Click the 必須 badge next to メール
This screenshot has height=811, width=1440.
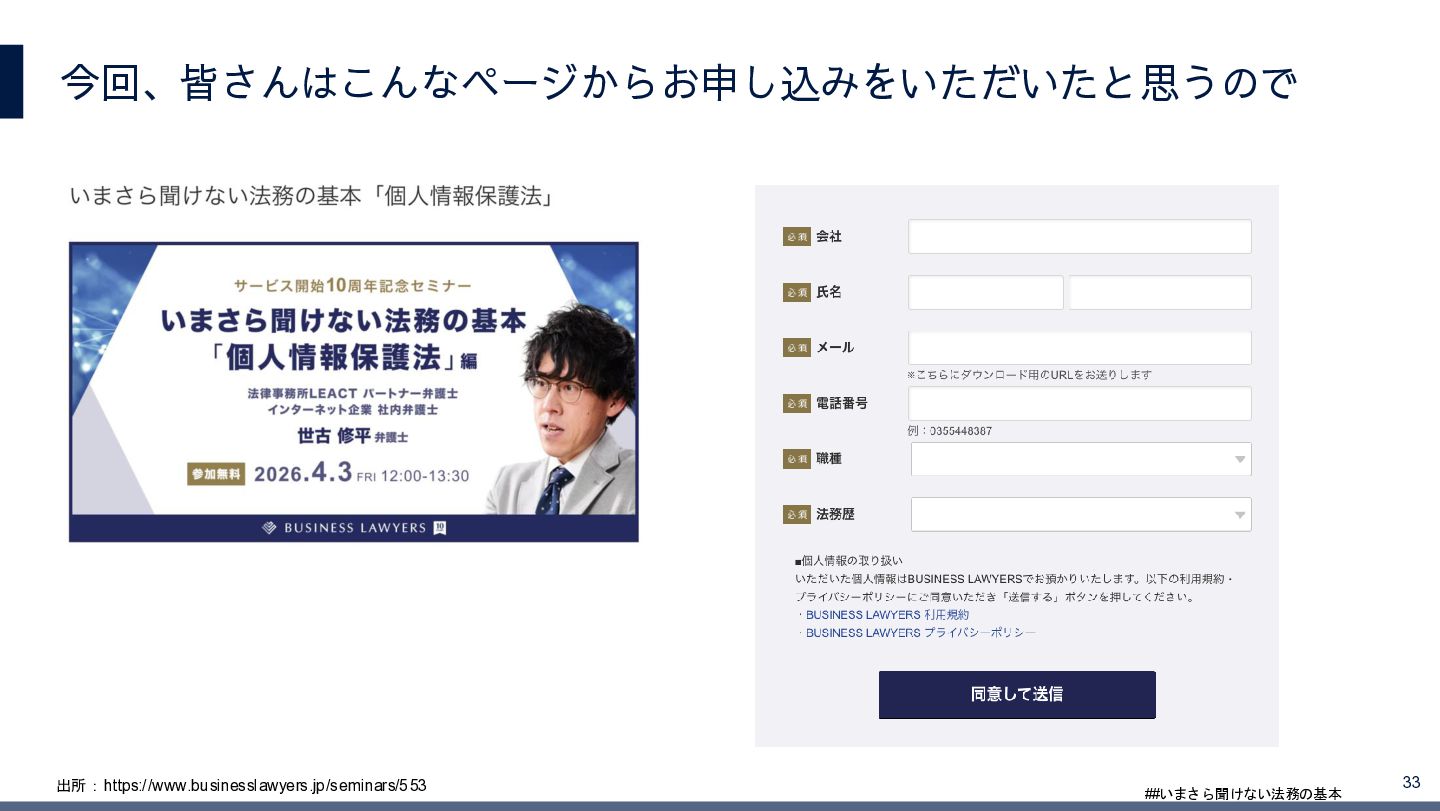(797, 348)
